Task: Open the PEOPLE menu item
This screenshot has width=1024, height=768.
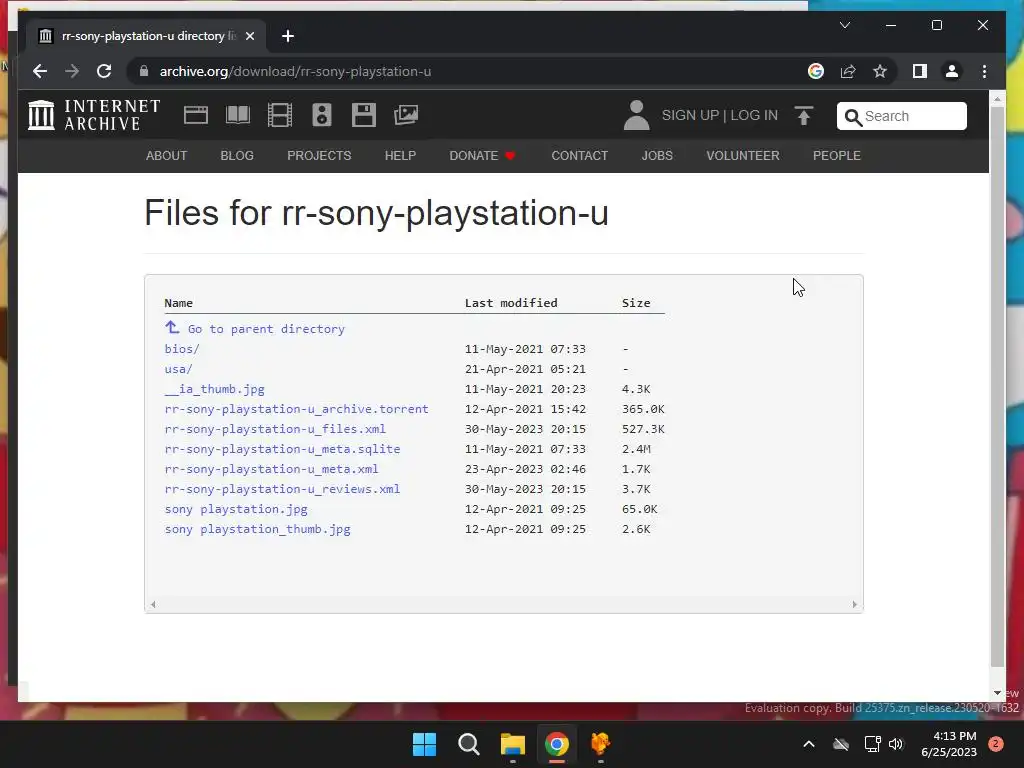Action: point(837,155)
